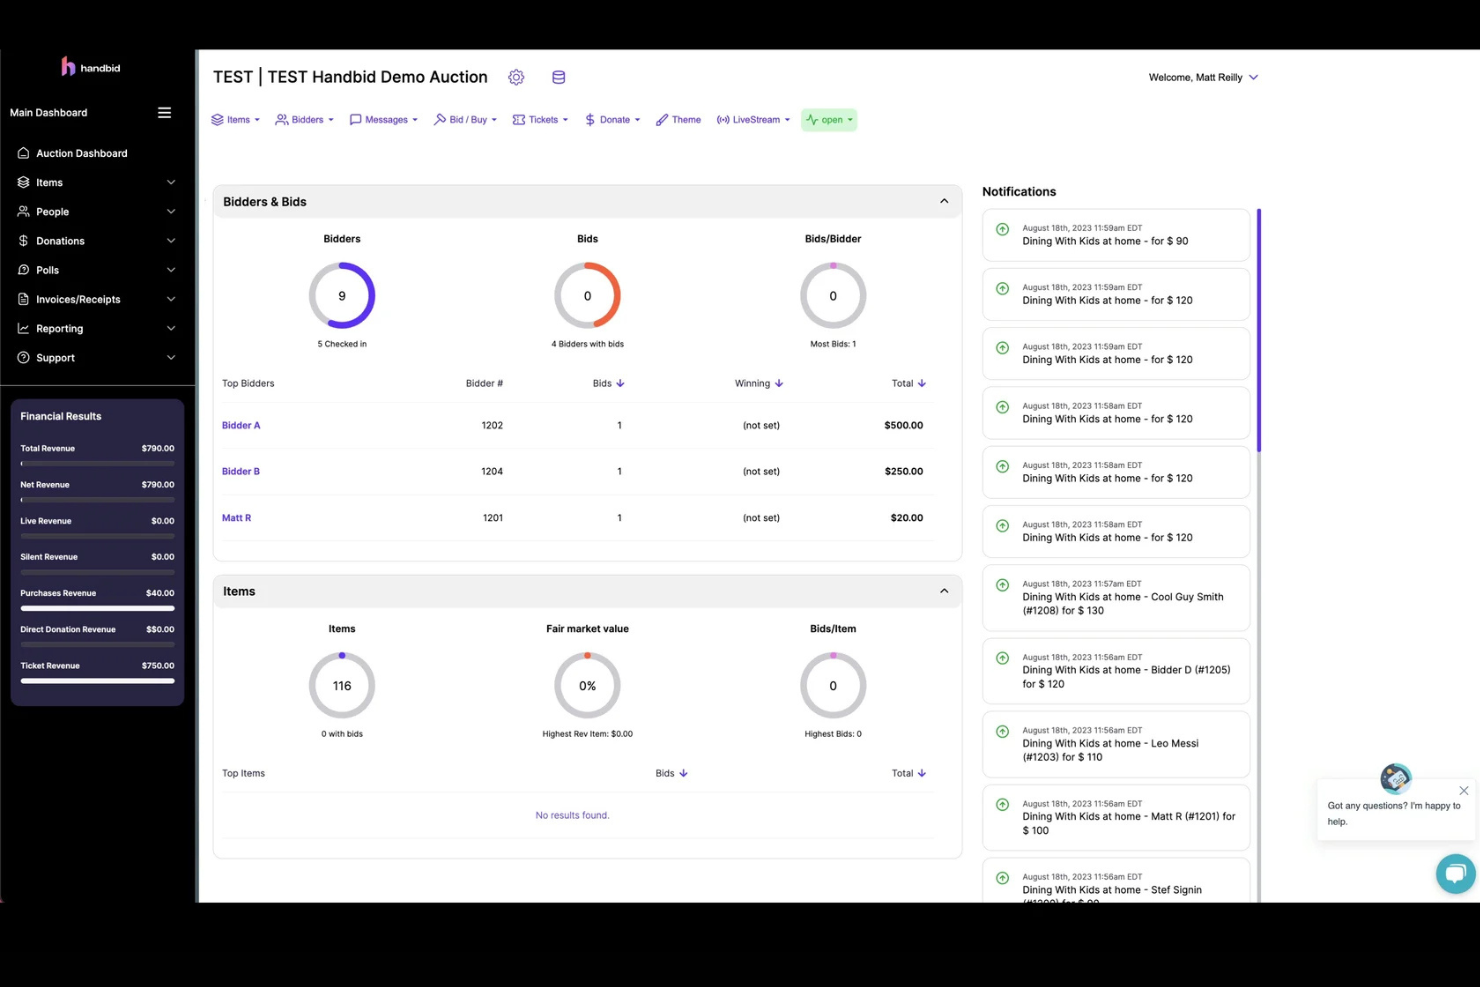The image size is (1480, 987).
Task: Click the hamburger menu beside Main Dashboard
Action: [x=164, y=112]
